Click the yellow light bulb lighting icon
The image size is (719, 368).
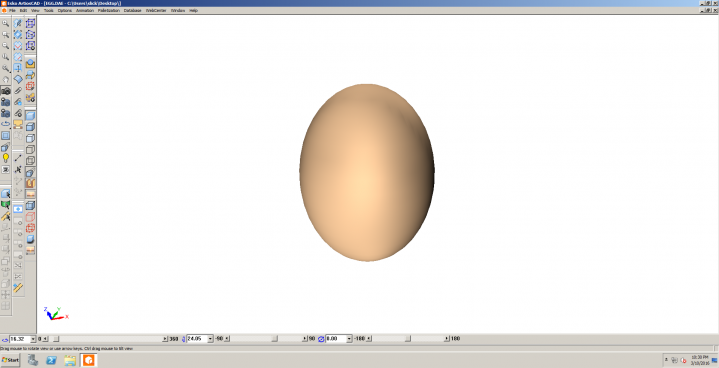tap(6, 158)
